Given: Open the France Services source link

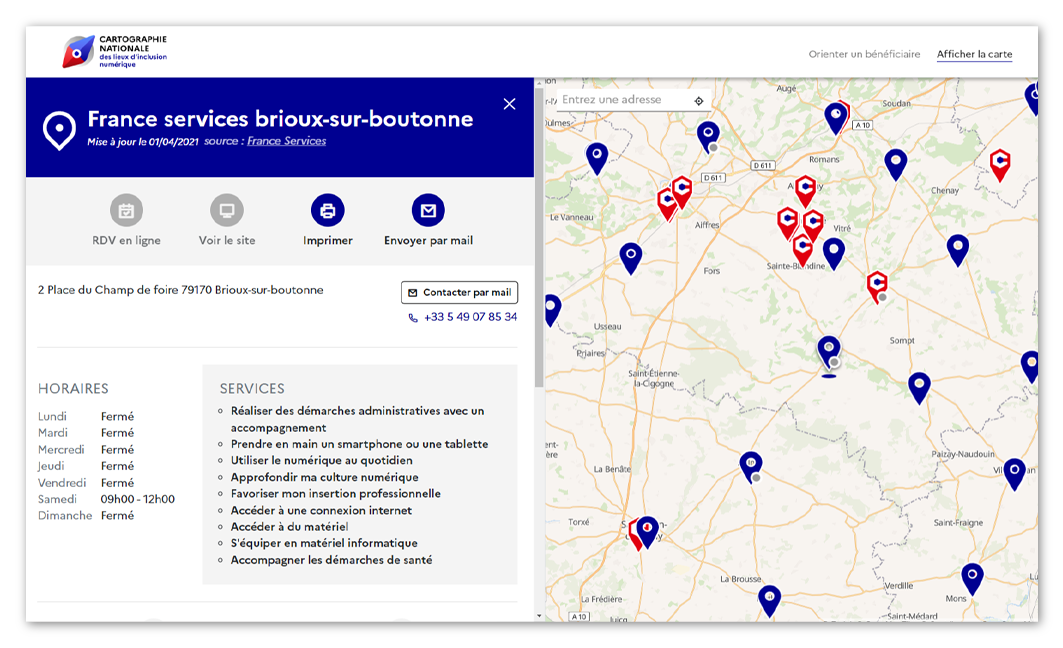Looking at the screenshot, I should click(286, 141).
